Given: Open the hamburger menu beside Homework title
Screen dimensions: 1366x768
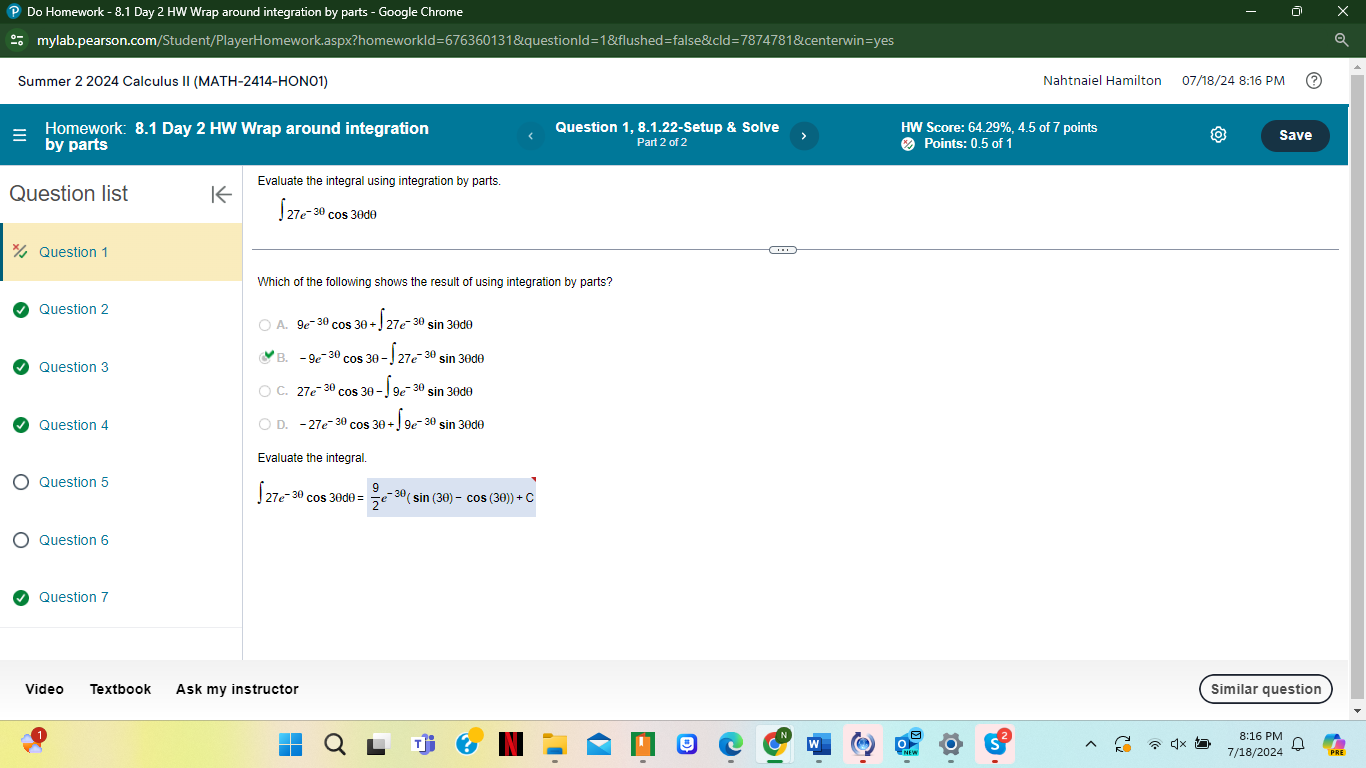Looking at the screenshot, I should [20, 136].
